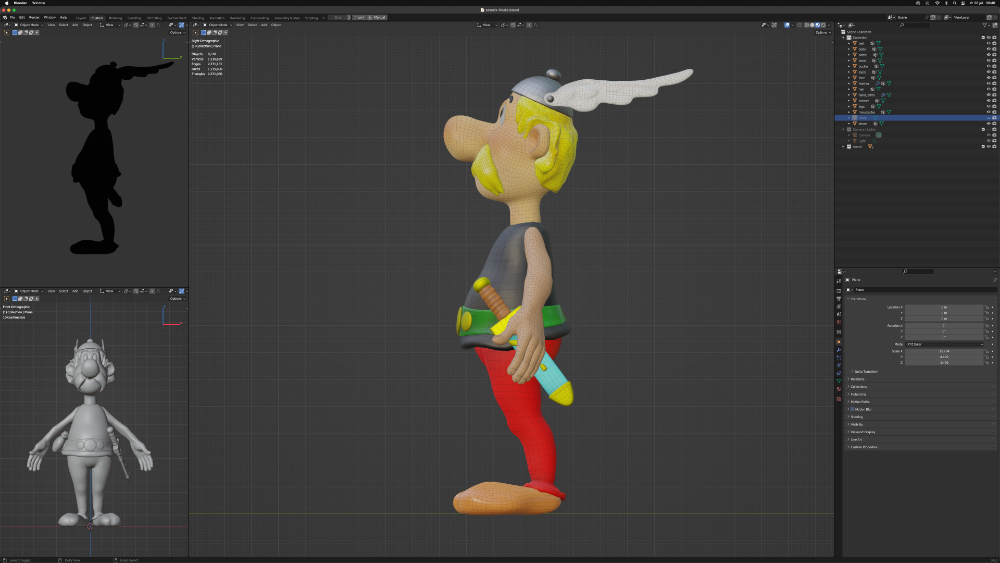Toggle eye icon of the top Collection row
1000x563 pixels.
point(989,38)
